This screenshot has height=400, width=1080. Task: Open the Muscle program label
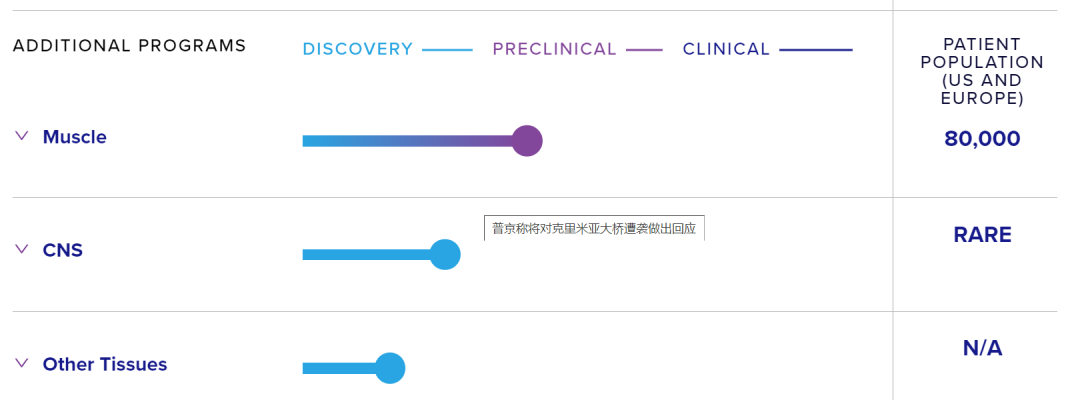[74, 137]
